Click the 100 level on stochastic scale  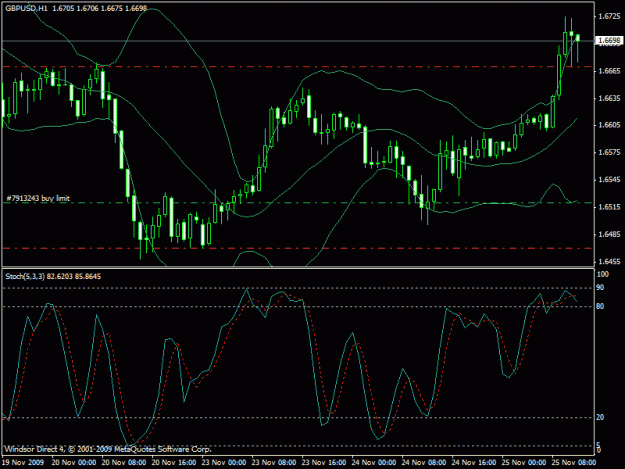tap(603, 274)
